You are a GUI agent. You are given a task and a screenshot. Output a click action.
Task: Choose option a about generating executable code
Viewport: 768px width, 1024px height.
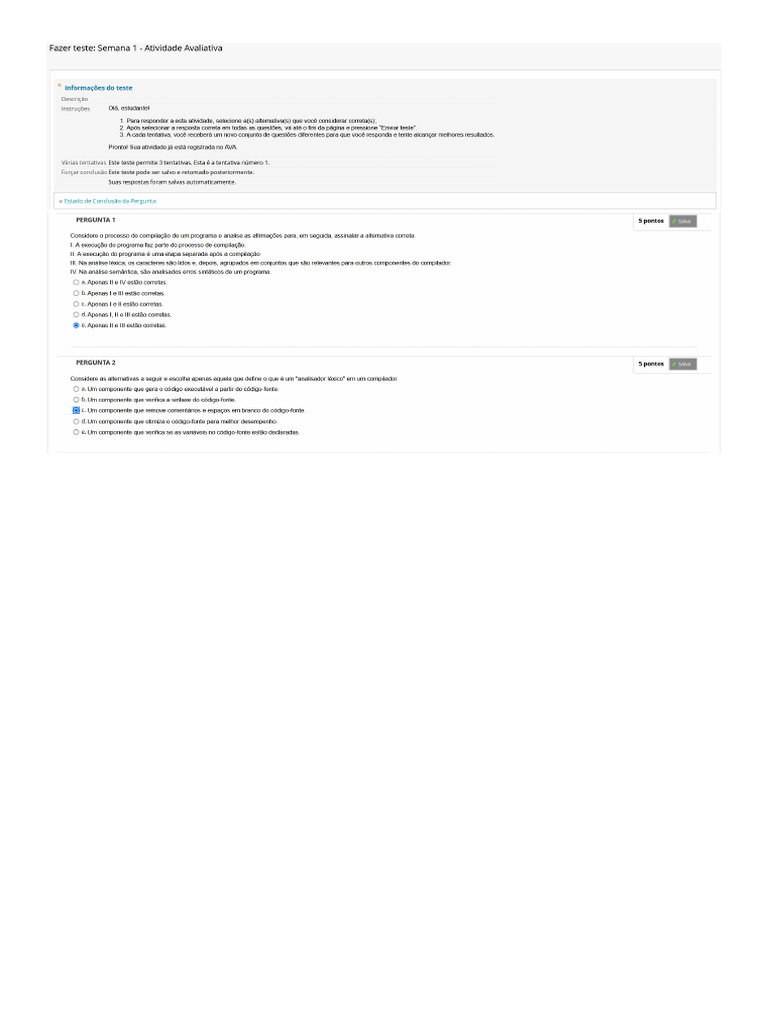point(76,389)
